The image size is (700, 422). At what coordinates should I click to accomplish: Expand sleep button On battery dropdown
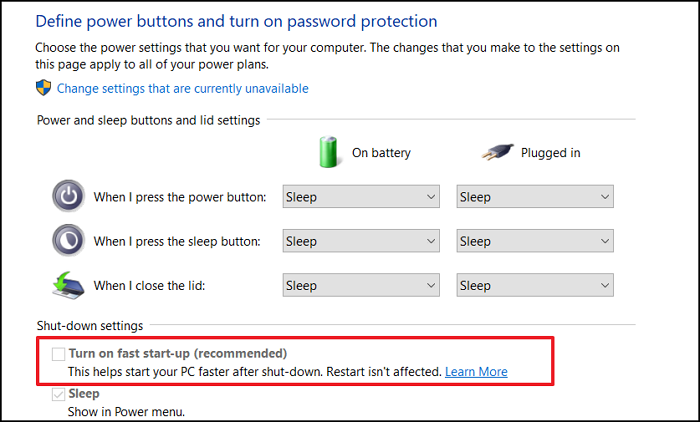(361, 241)
